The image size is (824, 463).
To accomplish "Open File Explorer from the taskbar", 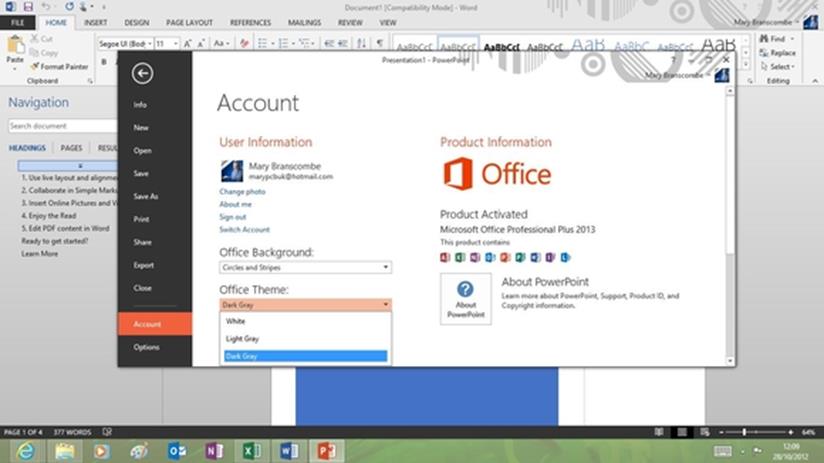I will pos(64,451).
